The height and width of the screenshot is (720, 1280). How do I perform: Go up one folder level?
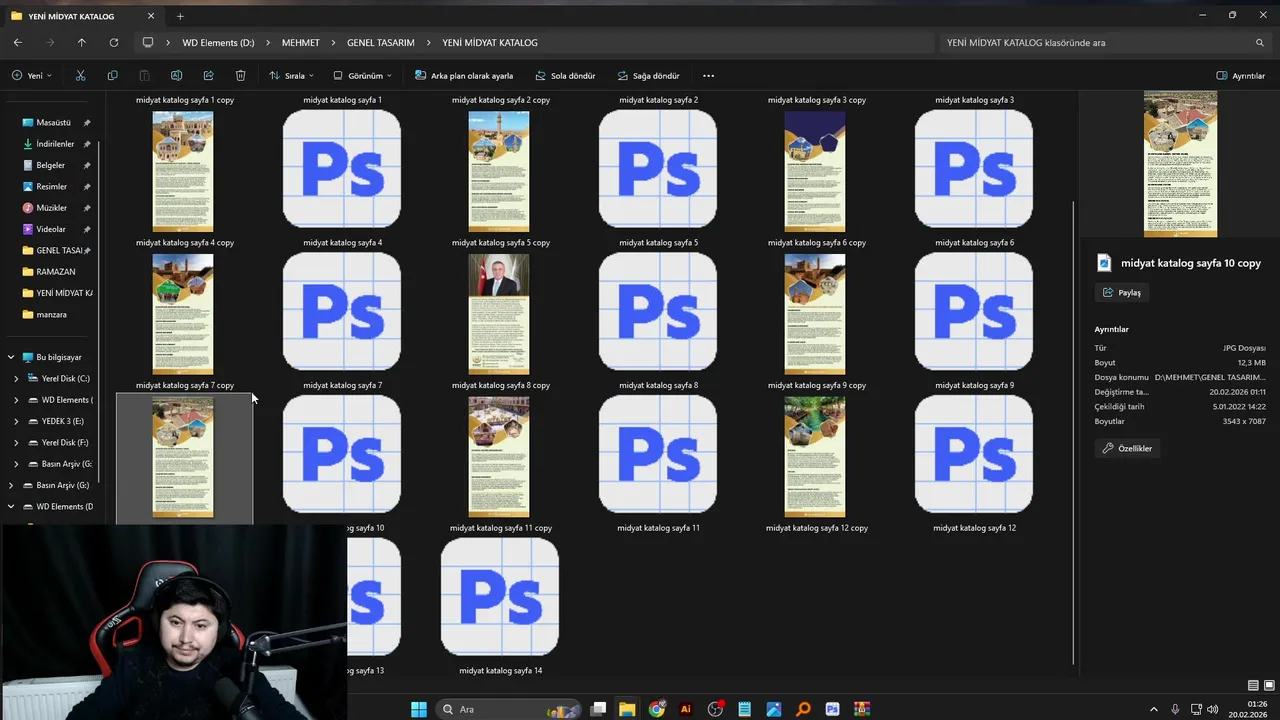82,43
